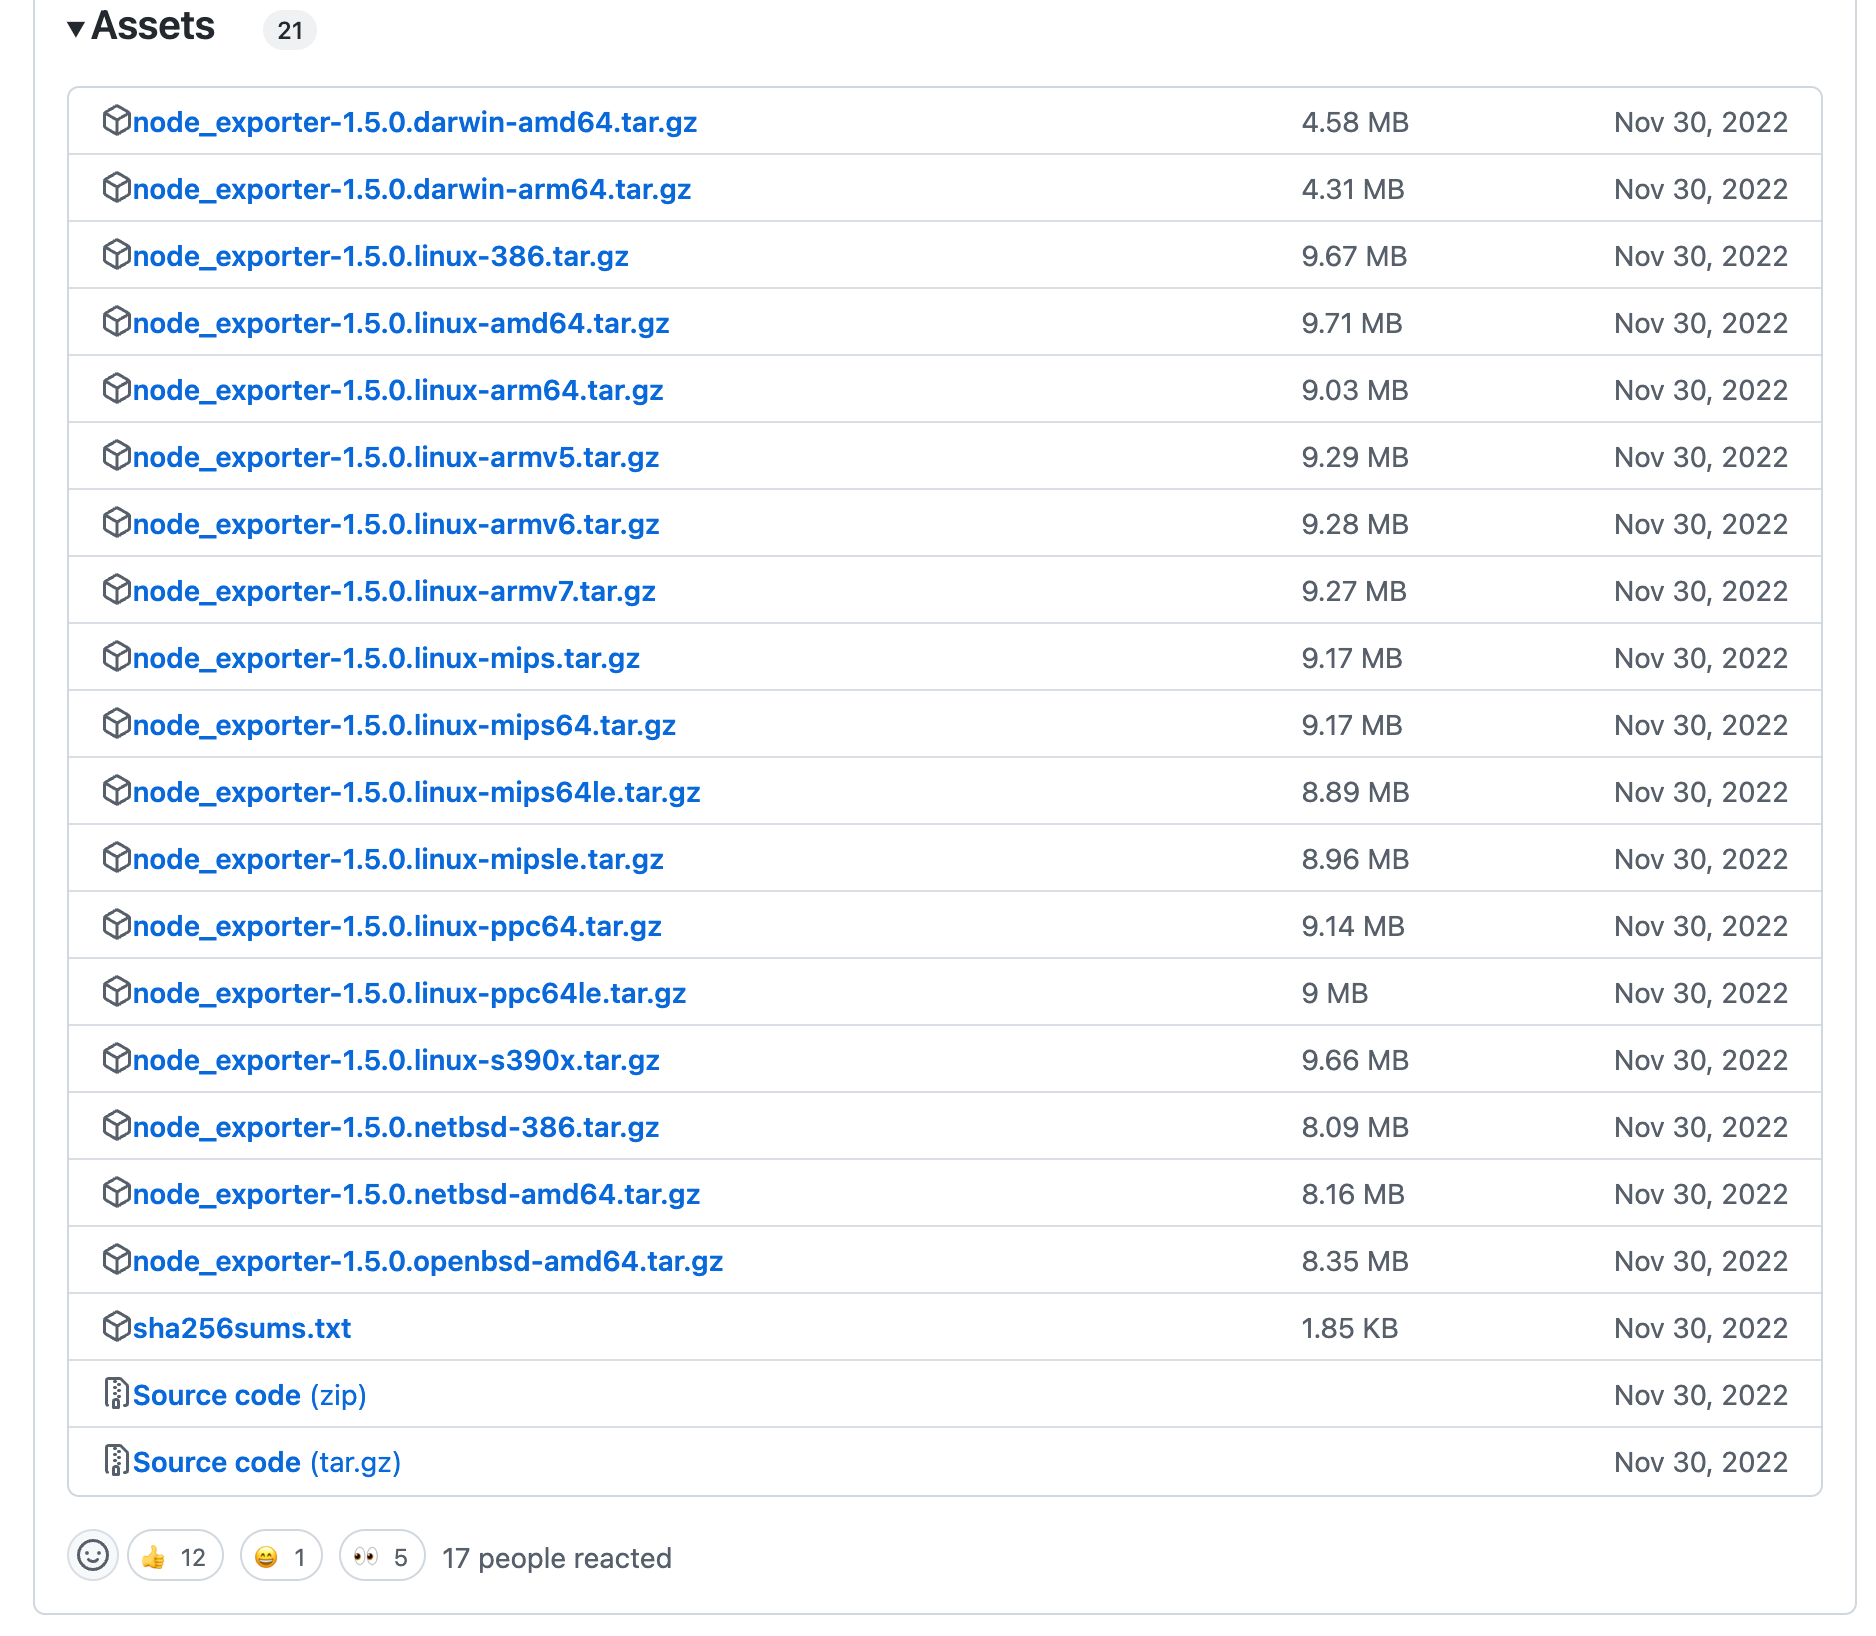1876x1636 pixels.
Task: Download node_exporter-1.5.0.darwin-arm64.tar.gz
Action: click(x=411, y=189)
